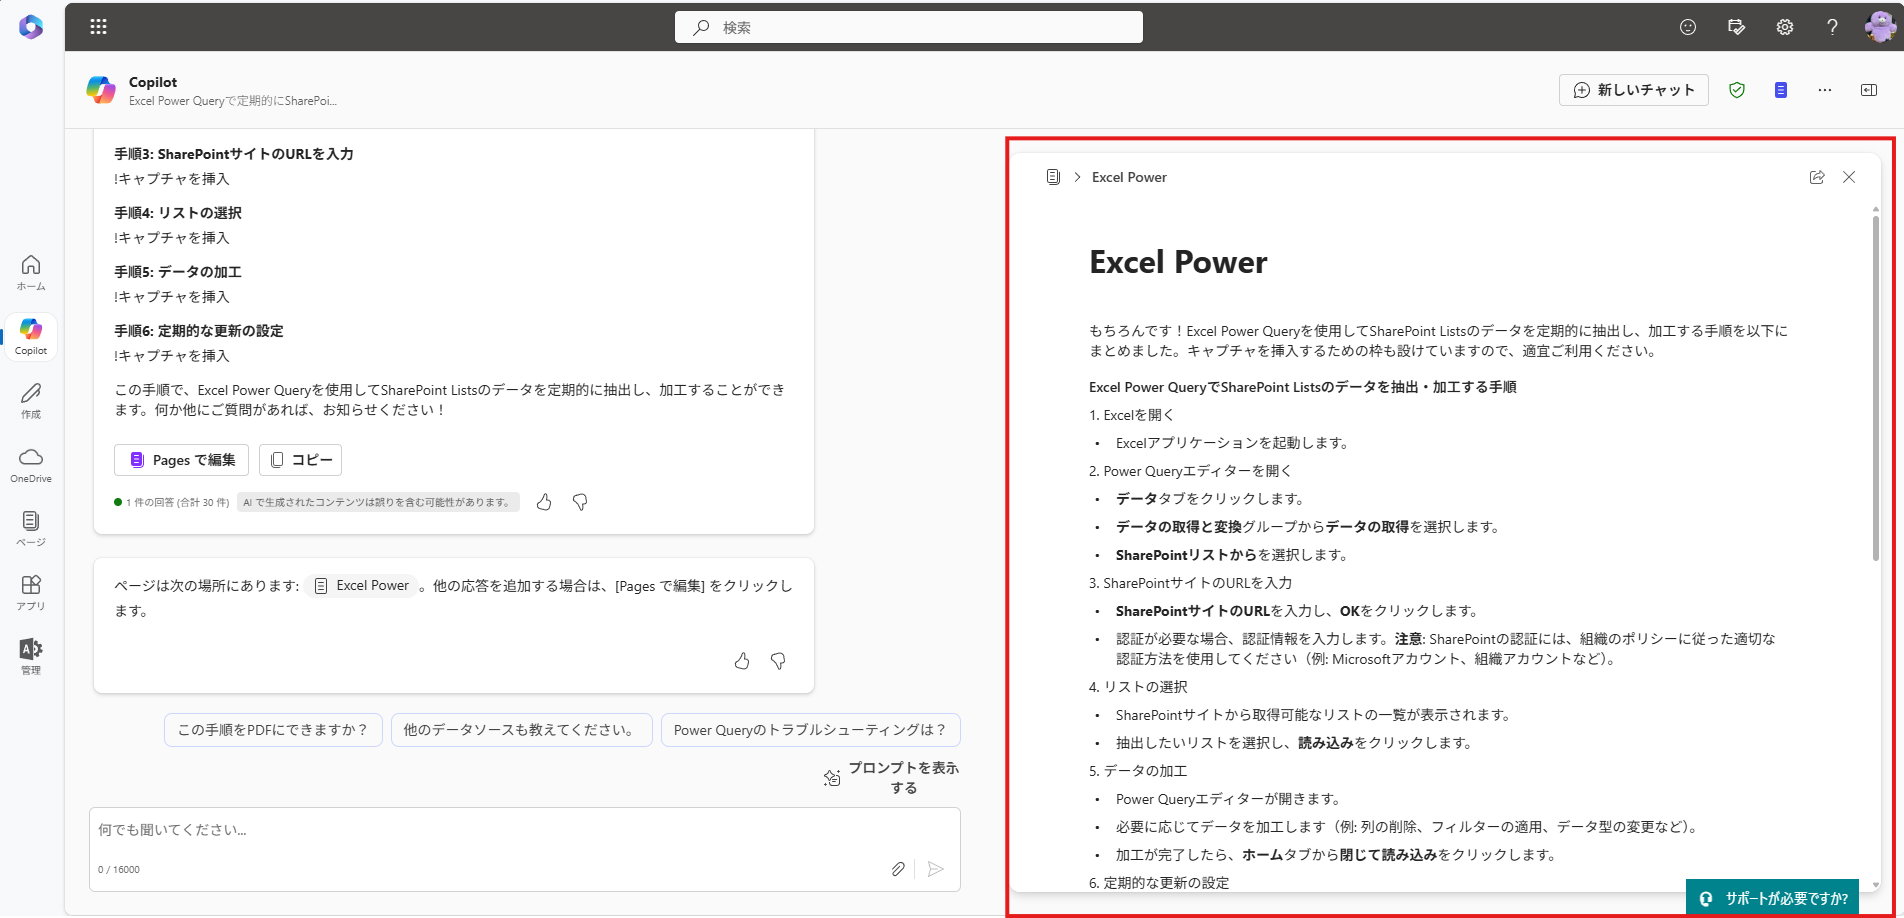
Task: Click page line 3. SharePointサイトのURLを入力
Action: pos(1190,583)
